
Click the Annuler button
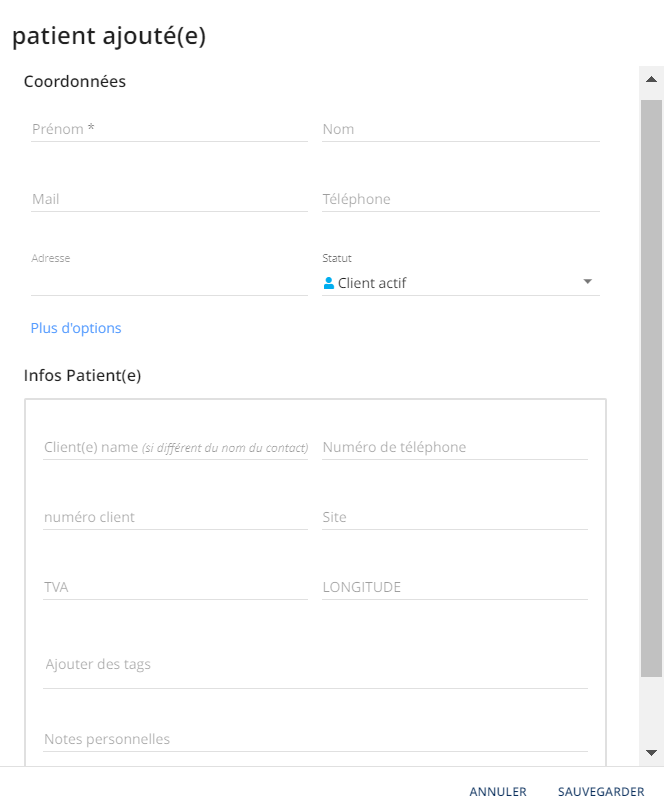498,791
